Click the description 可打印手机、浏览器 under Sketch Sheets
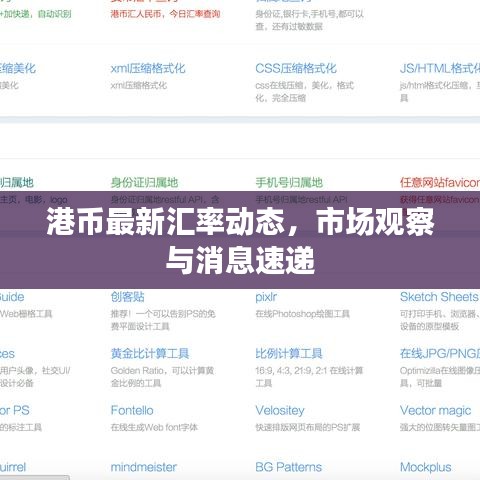This screenshot has width=480, height=480. (440, 320)
